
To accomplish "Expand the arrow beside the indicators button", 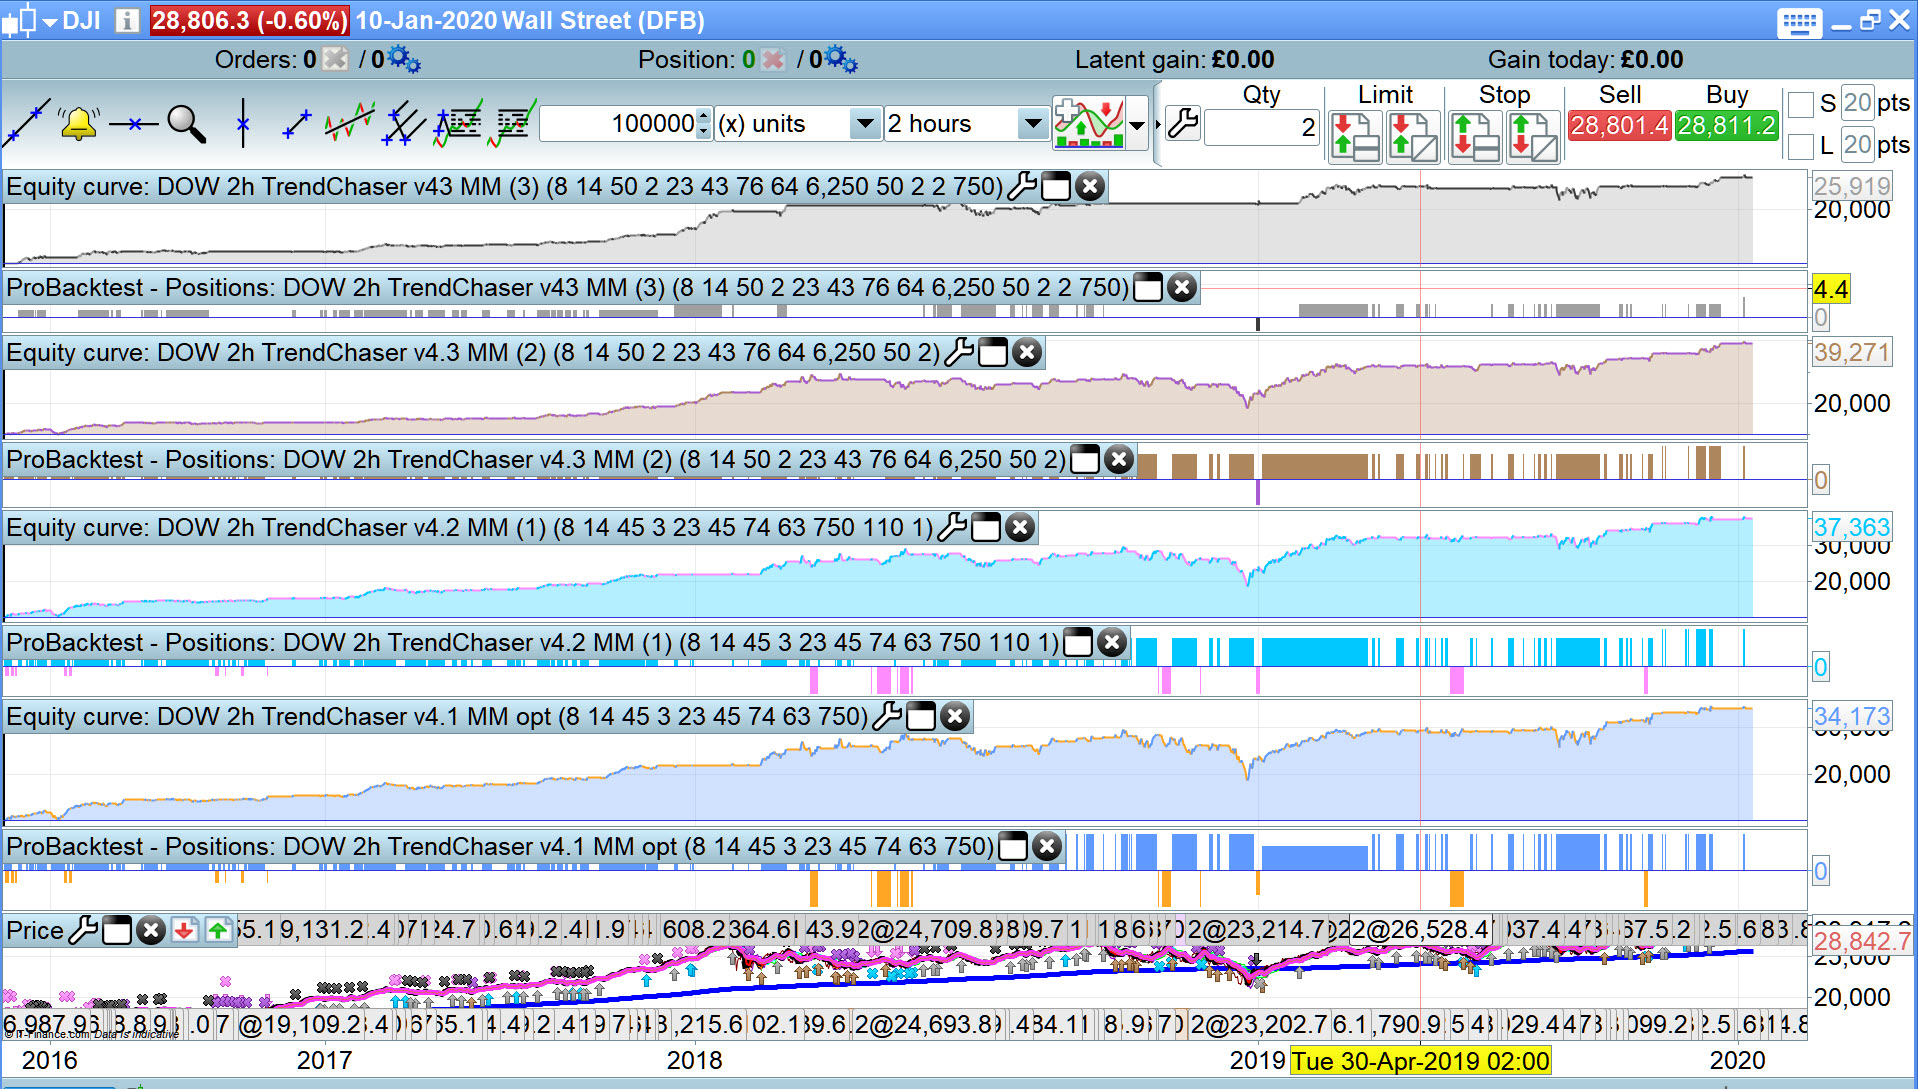I will (1137, 125).
